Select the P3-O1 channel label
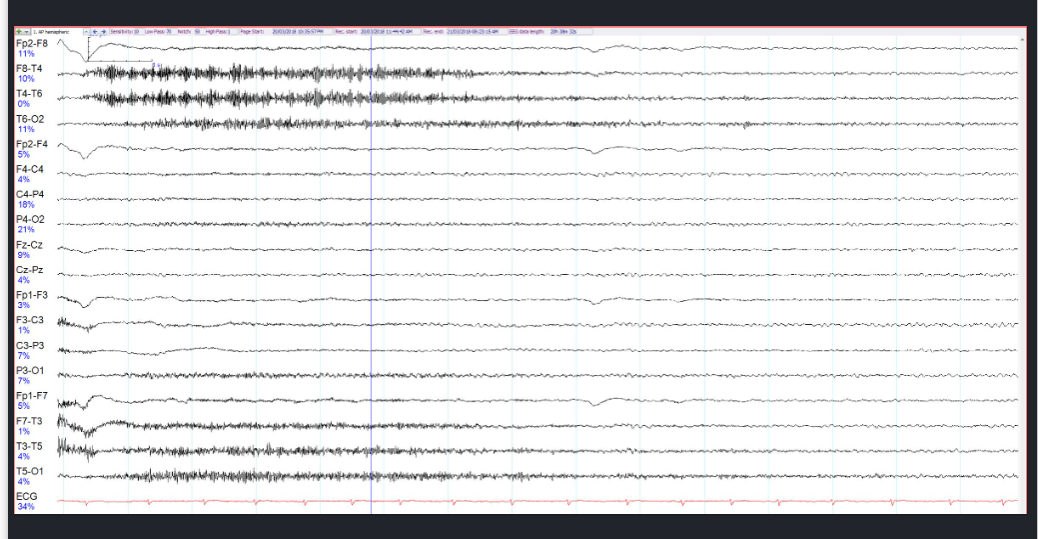Screen dimensions: 1038x539 pyautogui.click(x=30, y=371)
